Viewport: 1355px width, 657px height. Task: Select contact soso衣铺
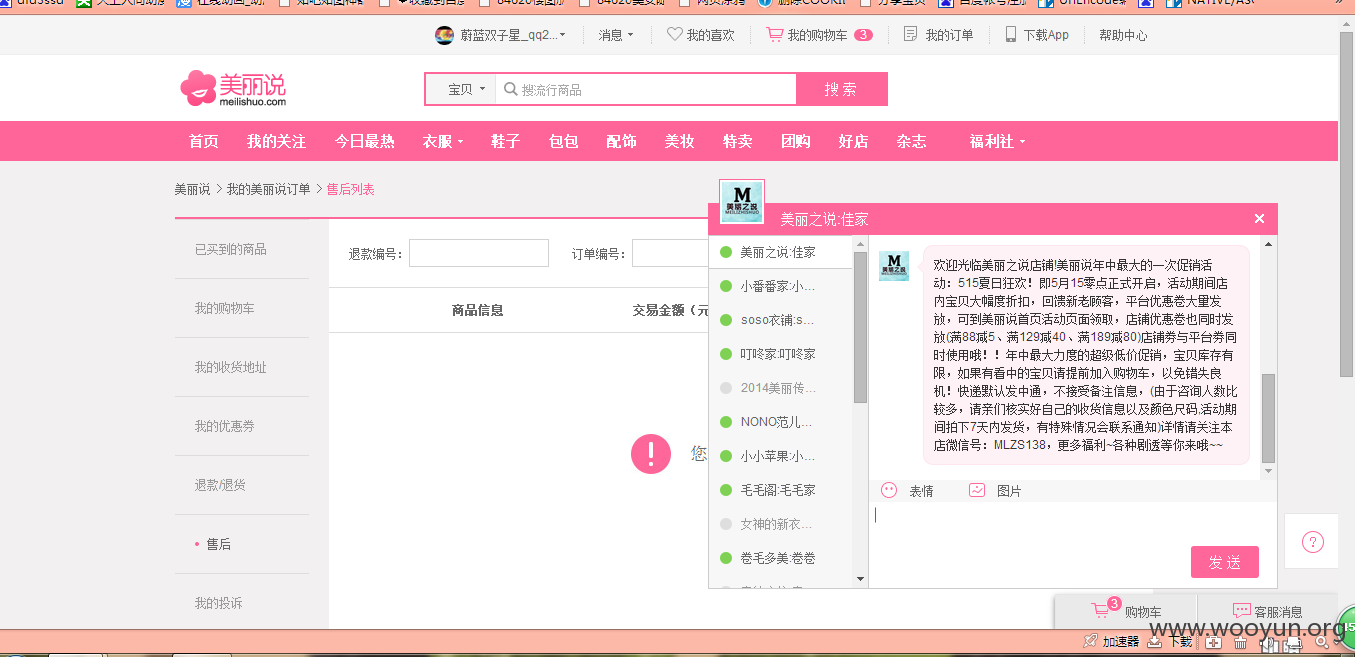(781, 320)
